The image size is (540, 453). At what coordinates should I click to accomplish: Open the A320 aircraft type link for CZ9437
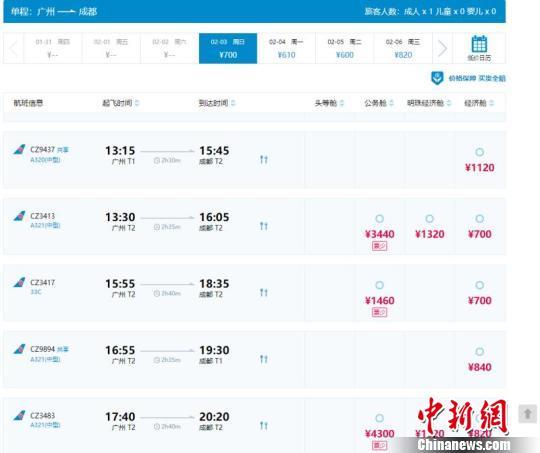(45, 160)
